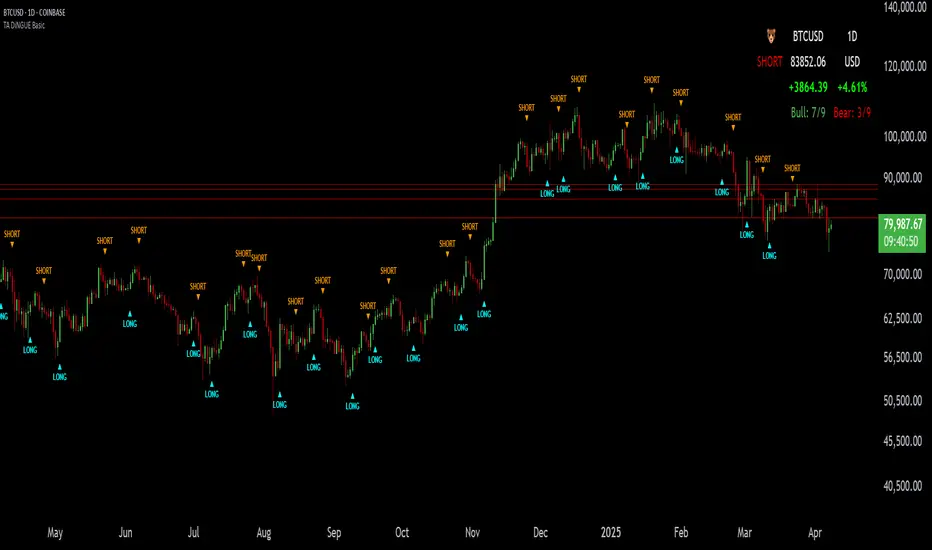Click the 40,500.00 price axis label

coord(903,486)
